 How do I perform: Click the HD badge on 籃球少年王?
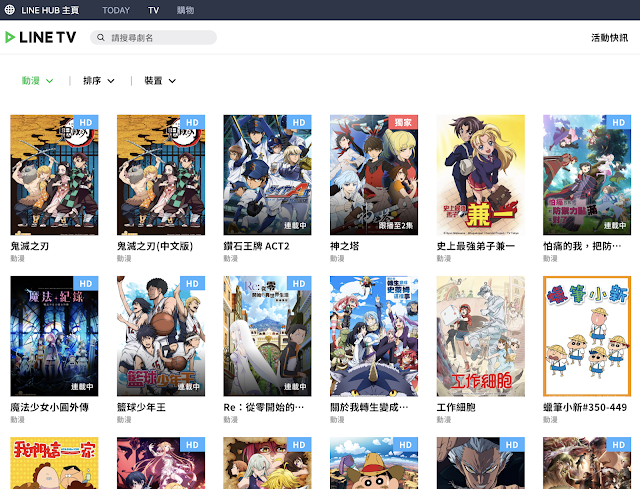[x=192, y=283]
